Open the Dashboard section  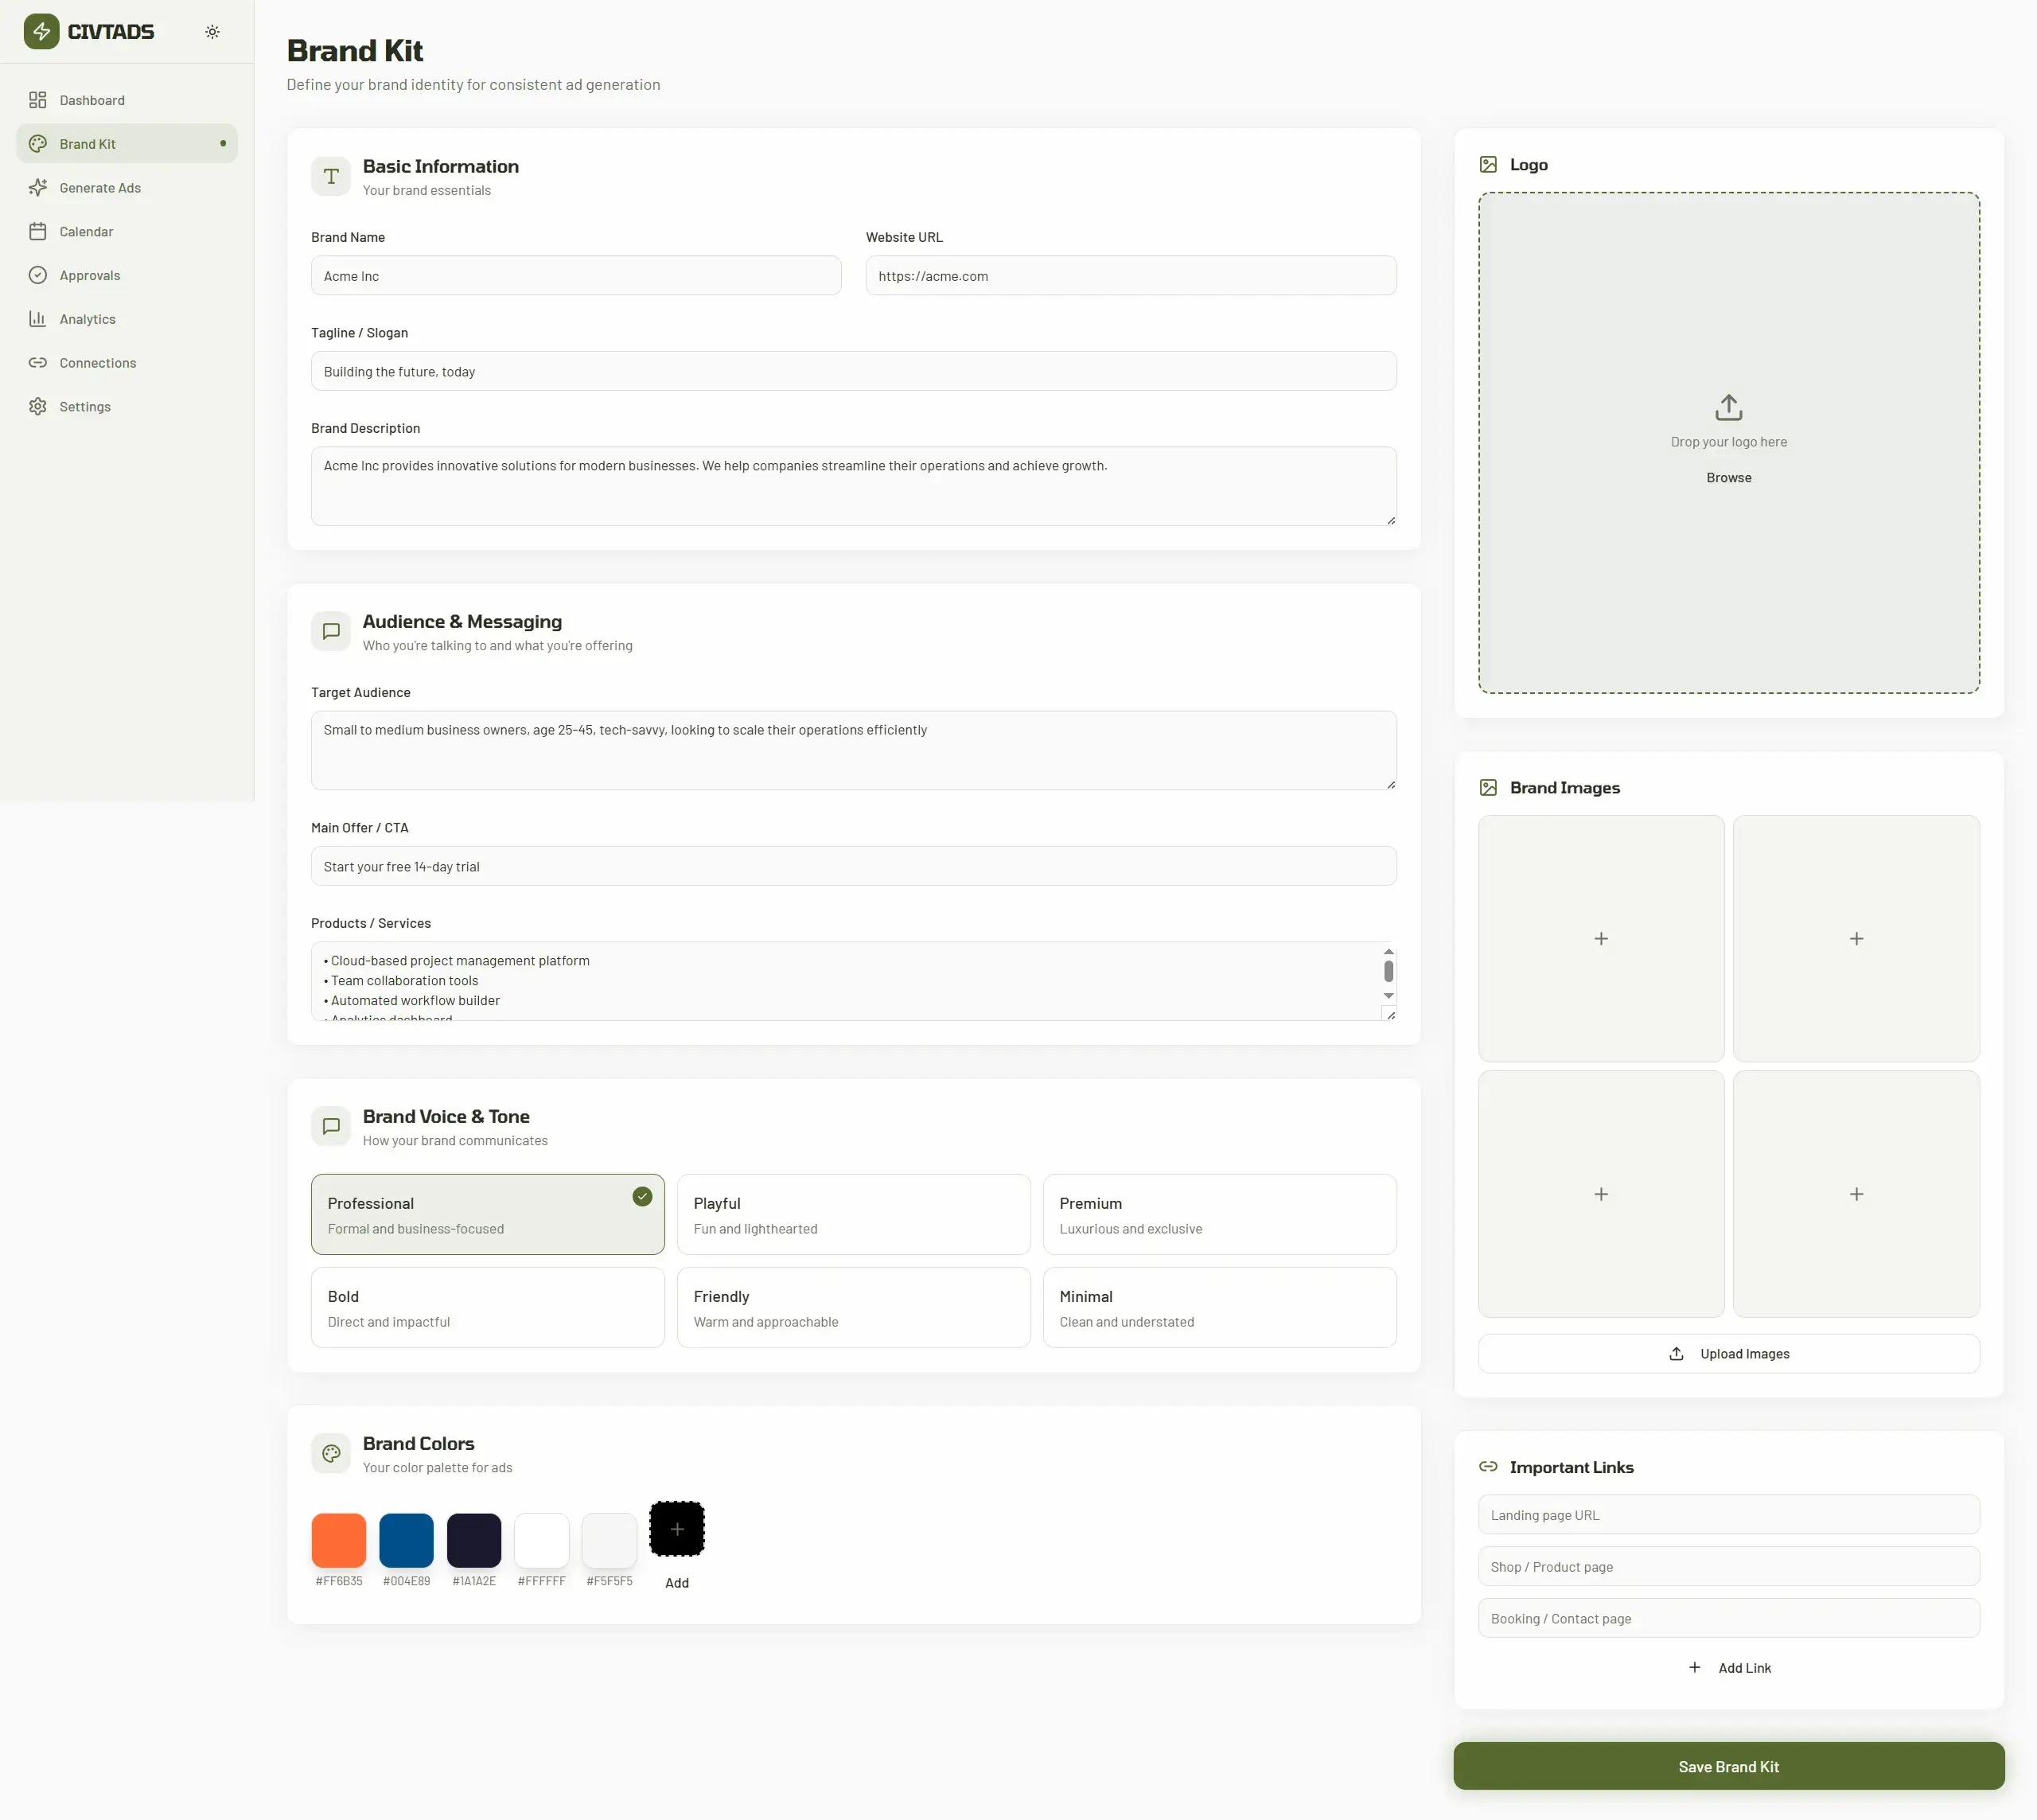click(92, 99)
